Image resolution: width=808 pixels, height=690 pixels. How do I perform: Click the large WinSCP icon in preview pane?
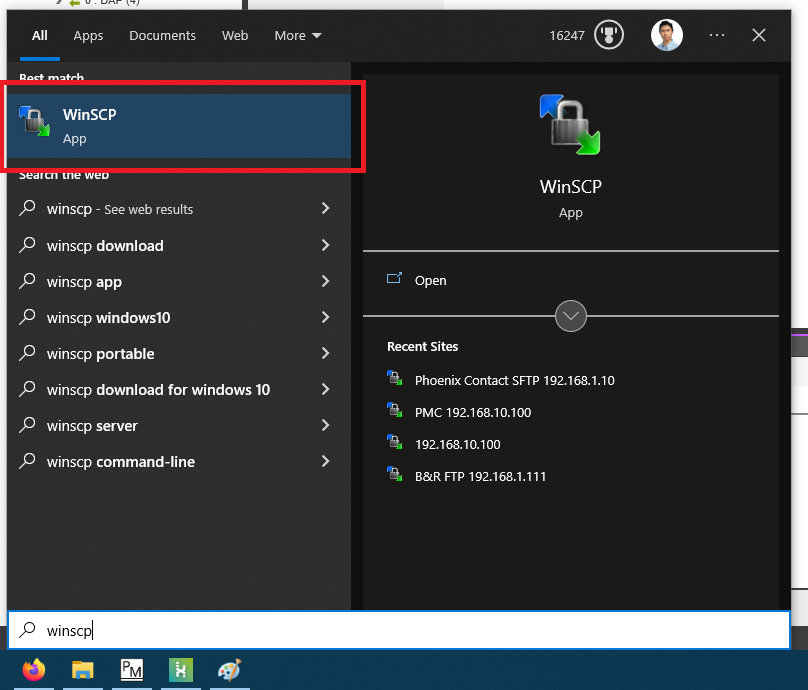click(x=570, y=125)
